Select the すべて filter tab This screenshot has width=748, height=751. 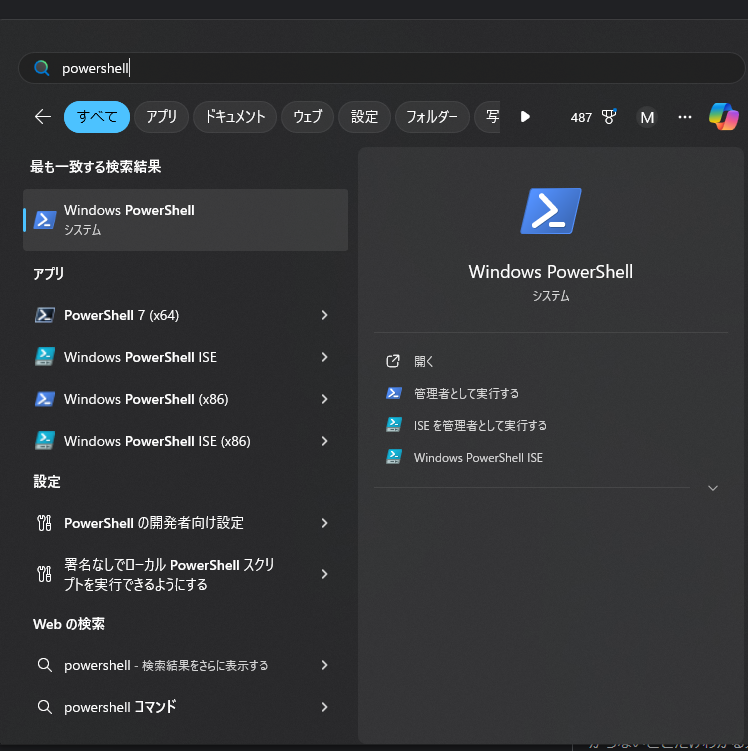coord(97,116)
